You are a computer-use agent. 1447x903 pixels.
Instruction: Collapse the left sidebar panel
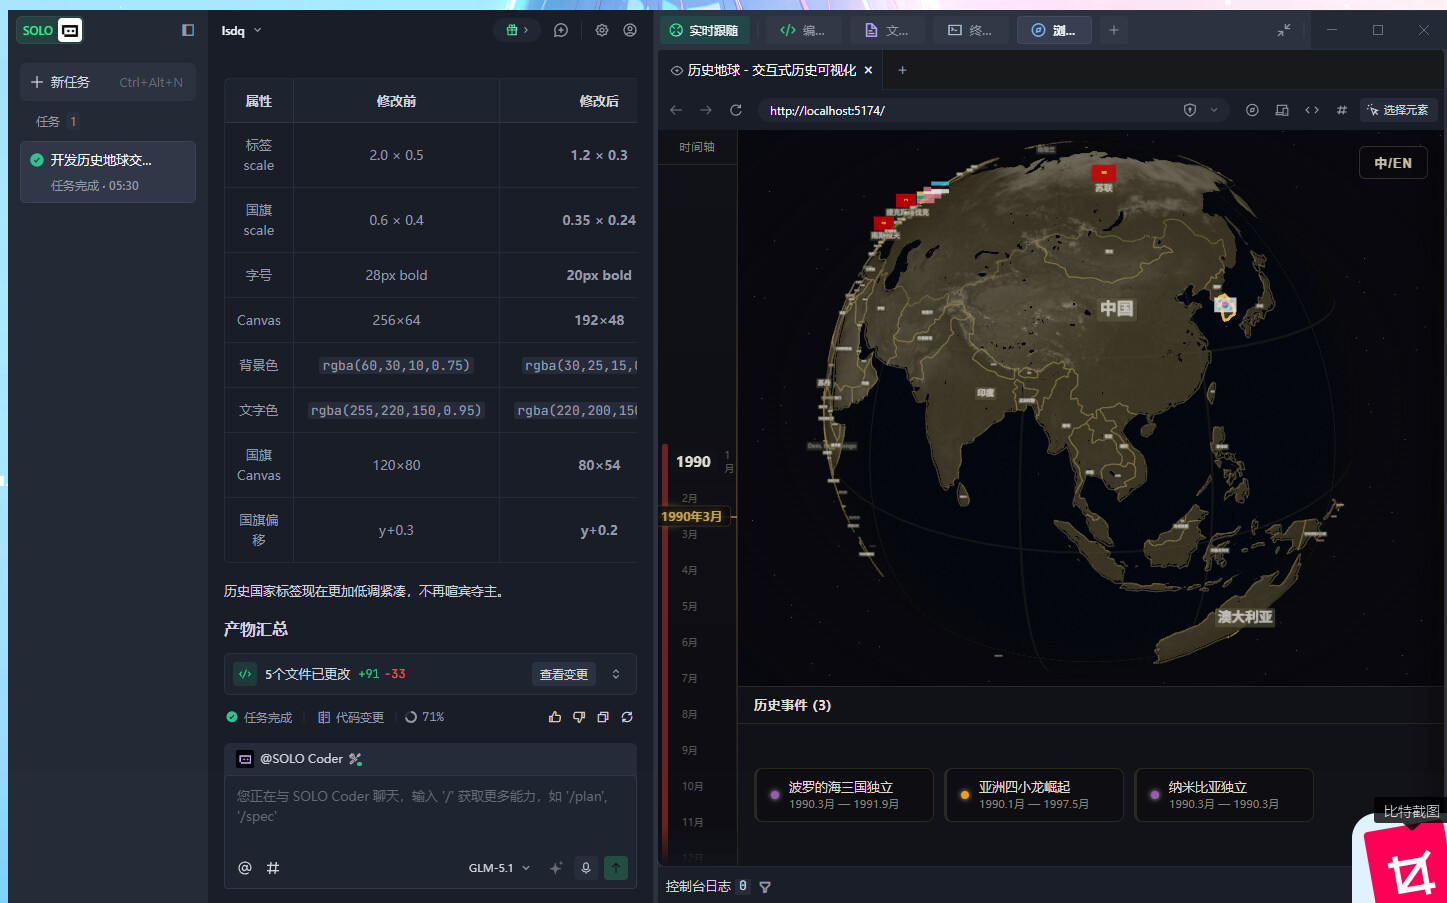point(188,30)
